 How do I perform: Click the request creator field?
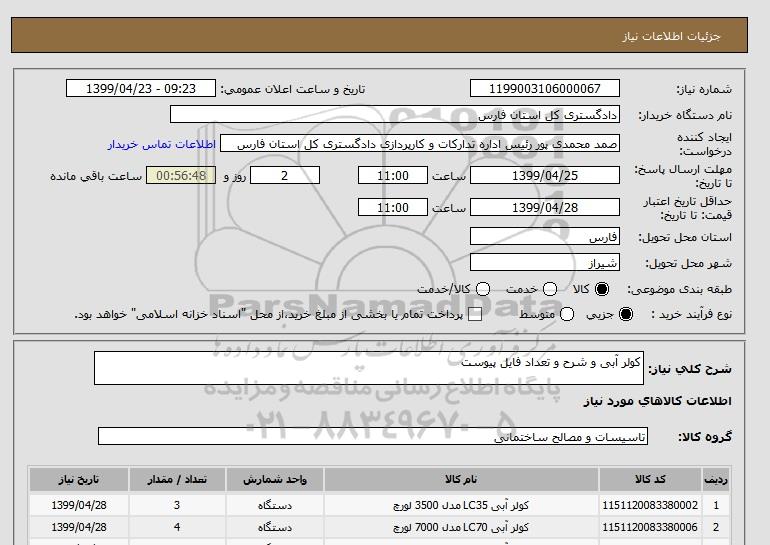[x=420, y=143]
